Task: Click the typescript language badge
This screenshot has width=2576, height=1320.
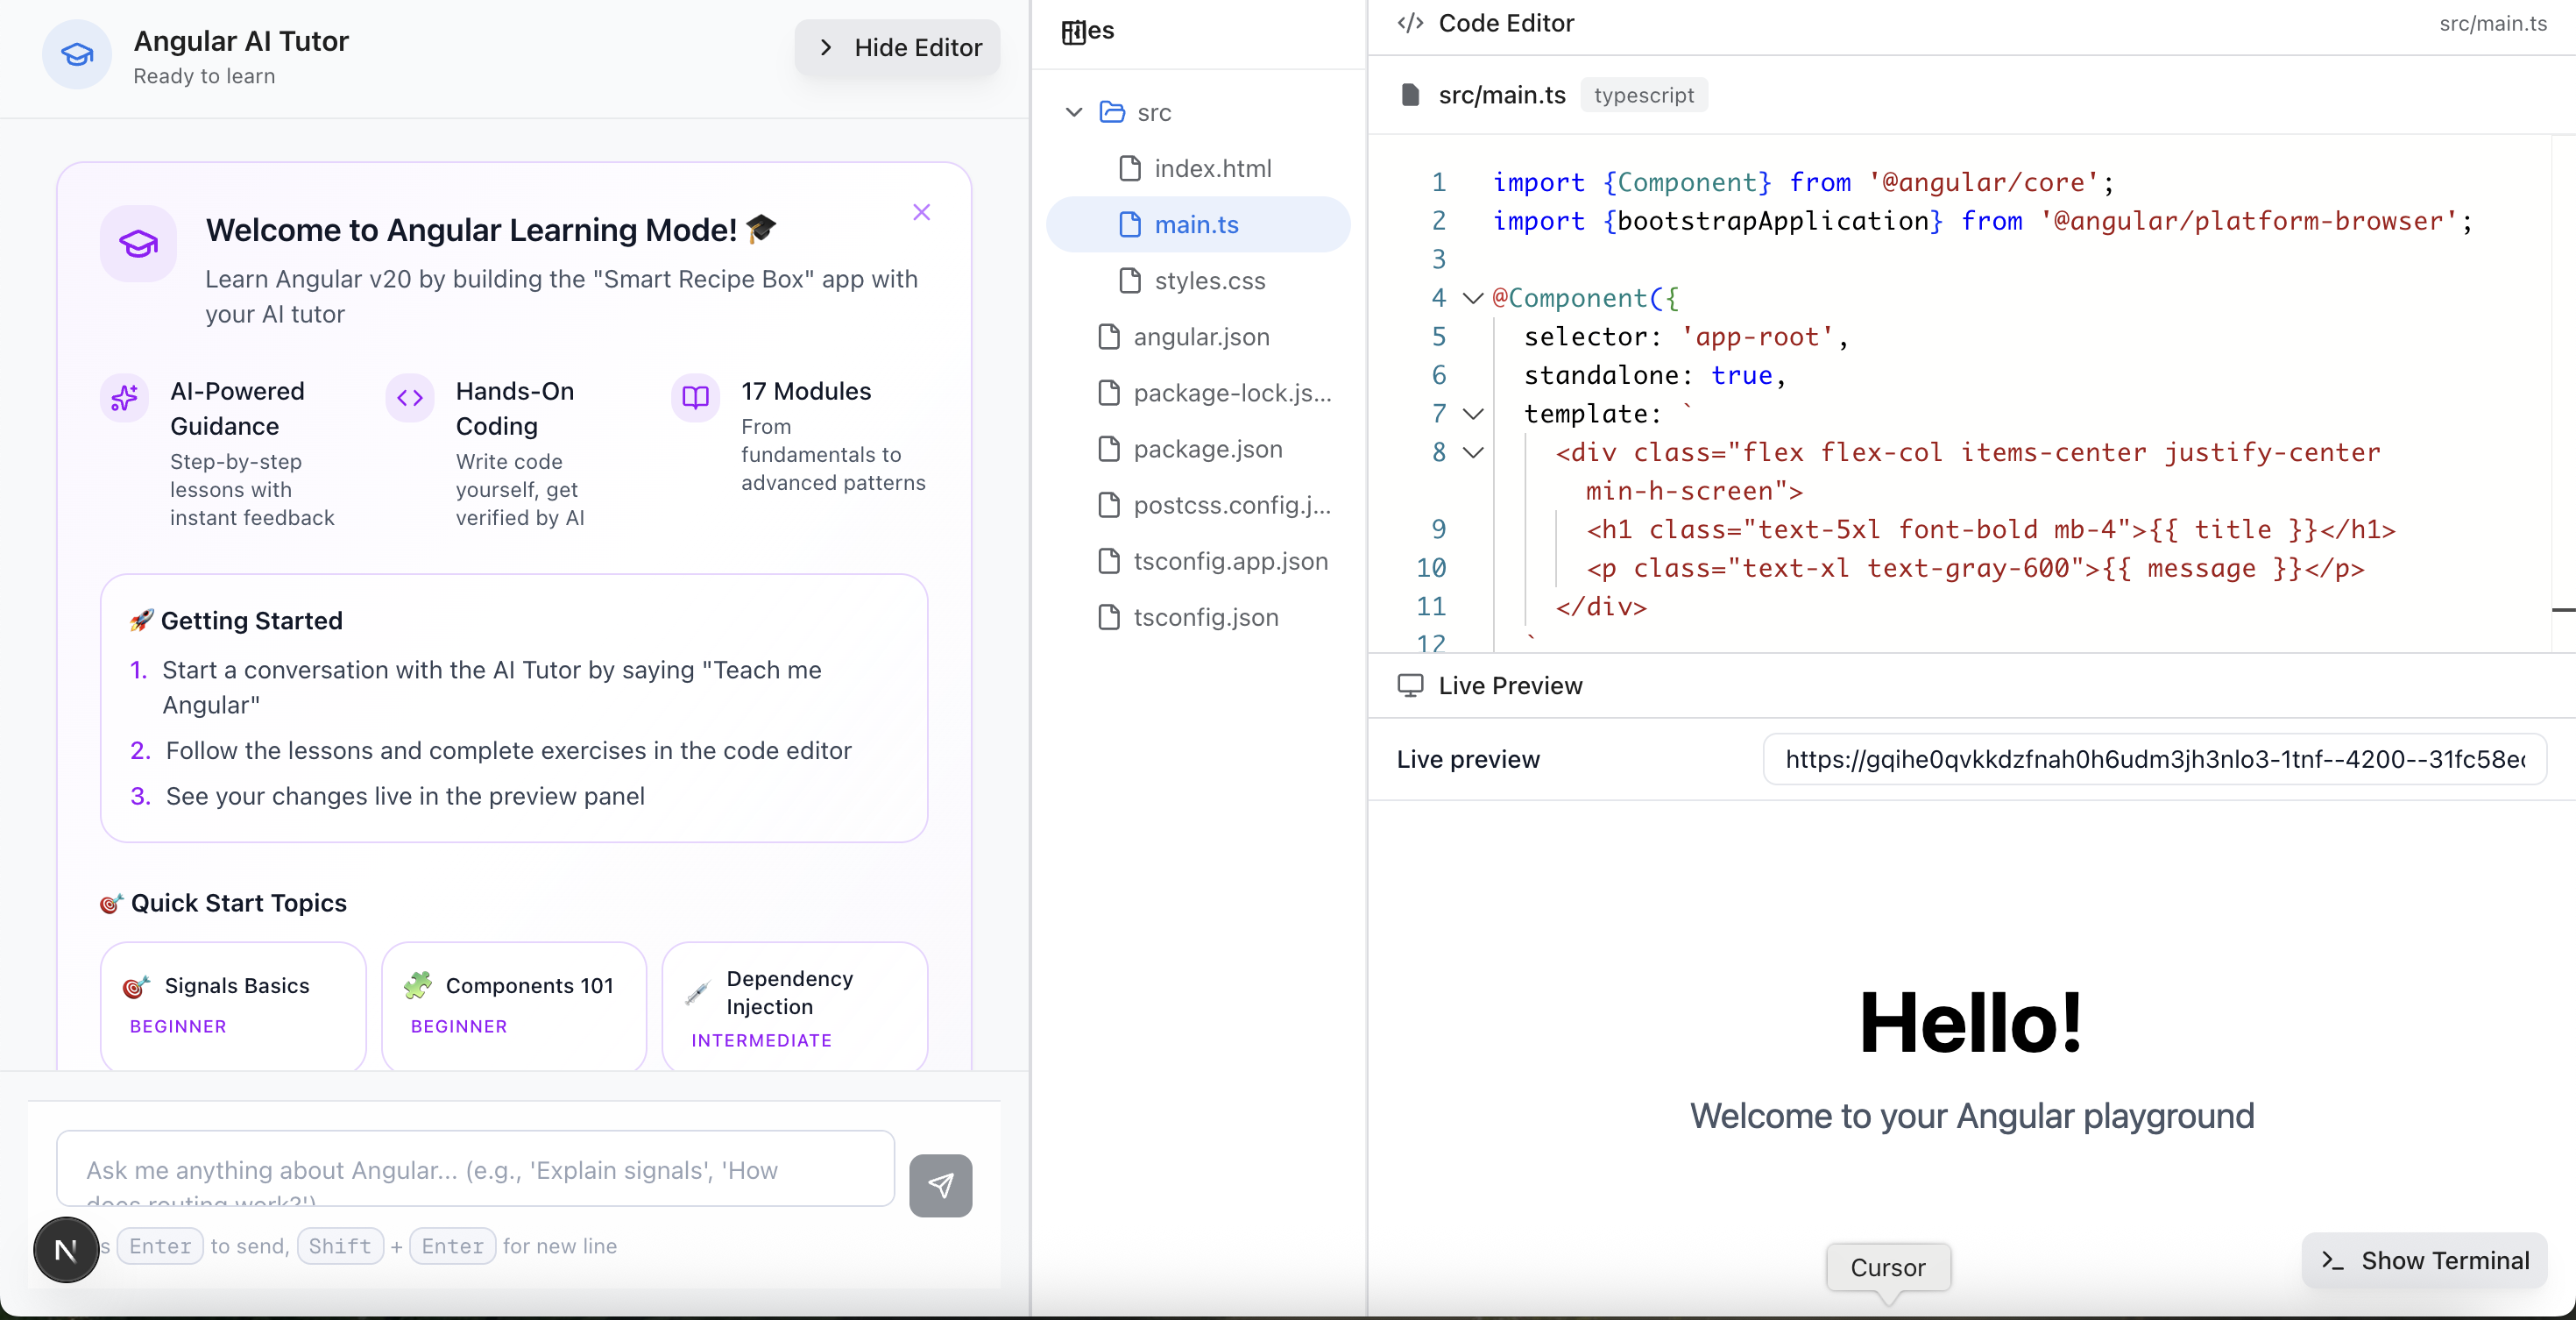Action: pyautogui.click(x=1643, y=95)
